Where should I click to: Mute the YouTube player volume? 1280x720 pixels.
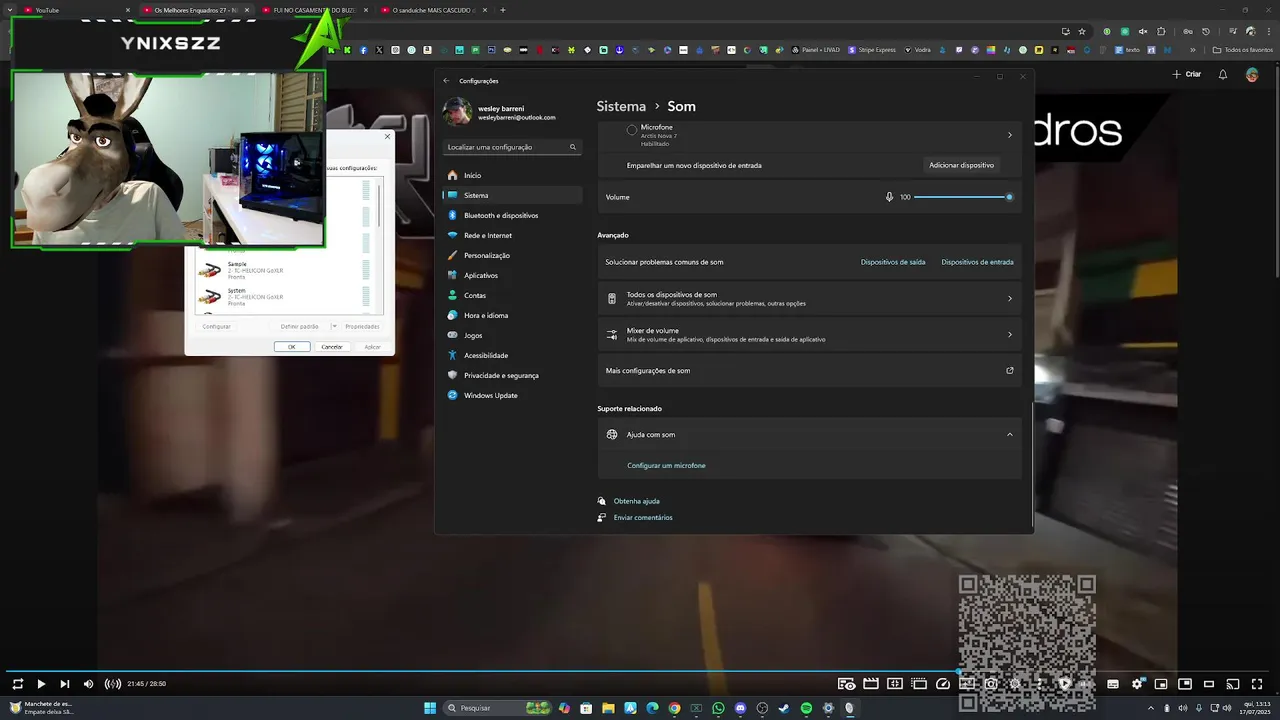pyautogui.click(x=88, y=684)
